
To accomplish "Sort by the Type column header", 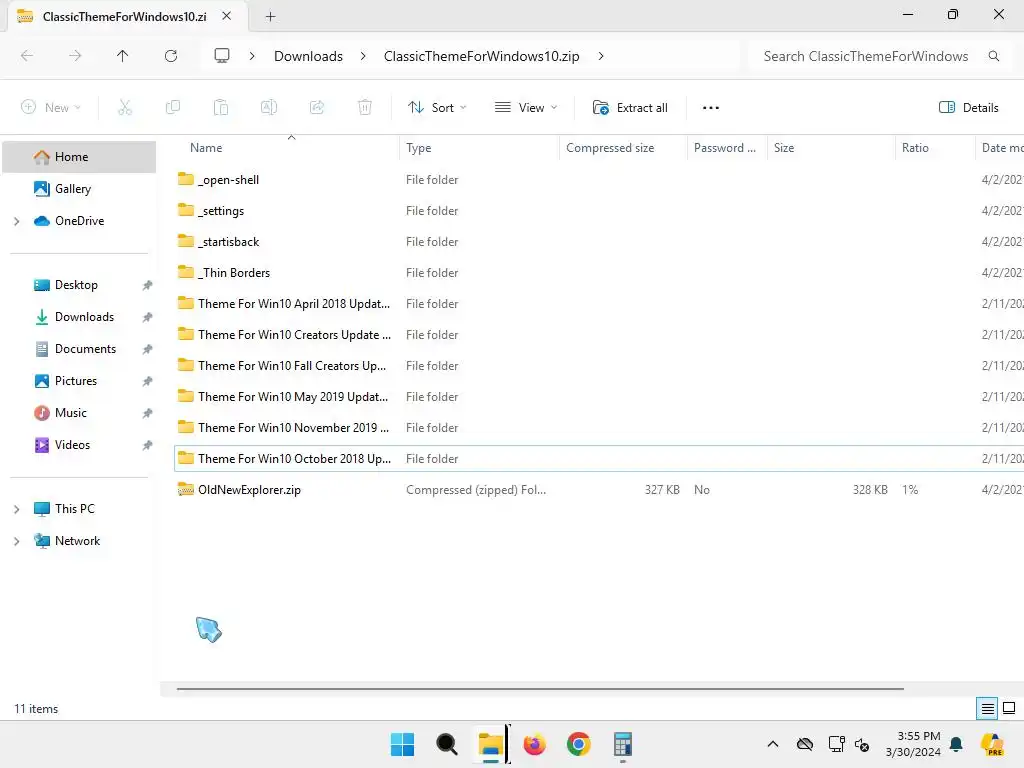I will click(x=479, y=148).
